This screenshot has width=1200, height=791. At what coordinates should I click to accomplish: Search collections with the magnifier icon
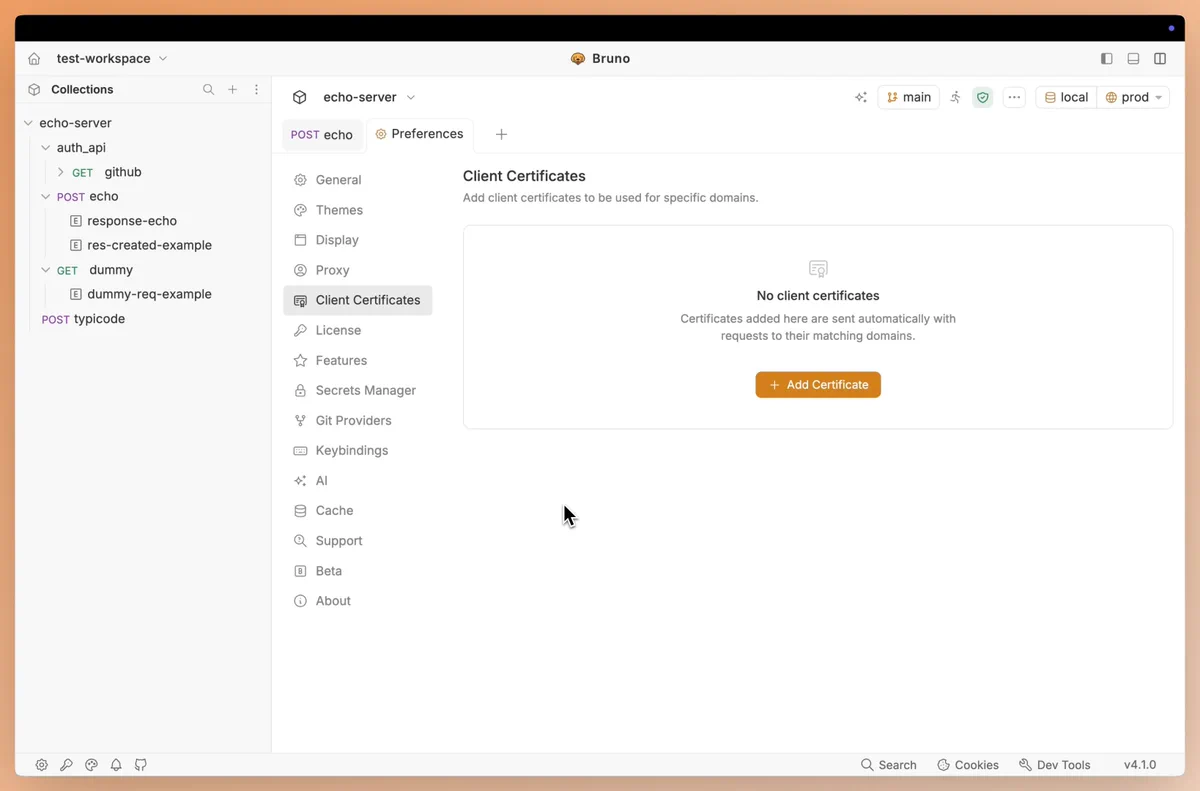pyautogui.click(x=208, y=90)
